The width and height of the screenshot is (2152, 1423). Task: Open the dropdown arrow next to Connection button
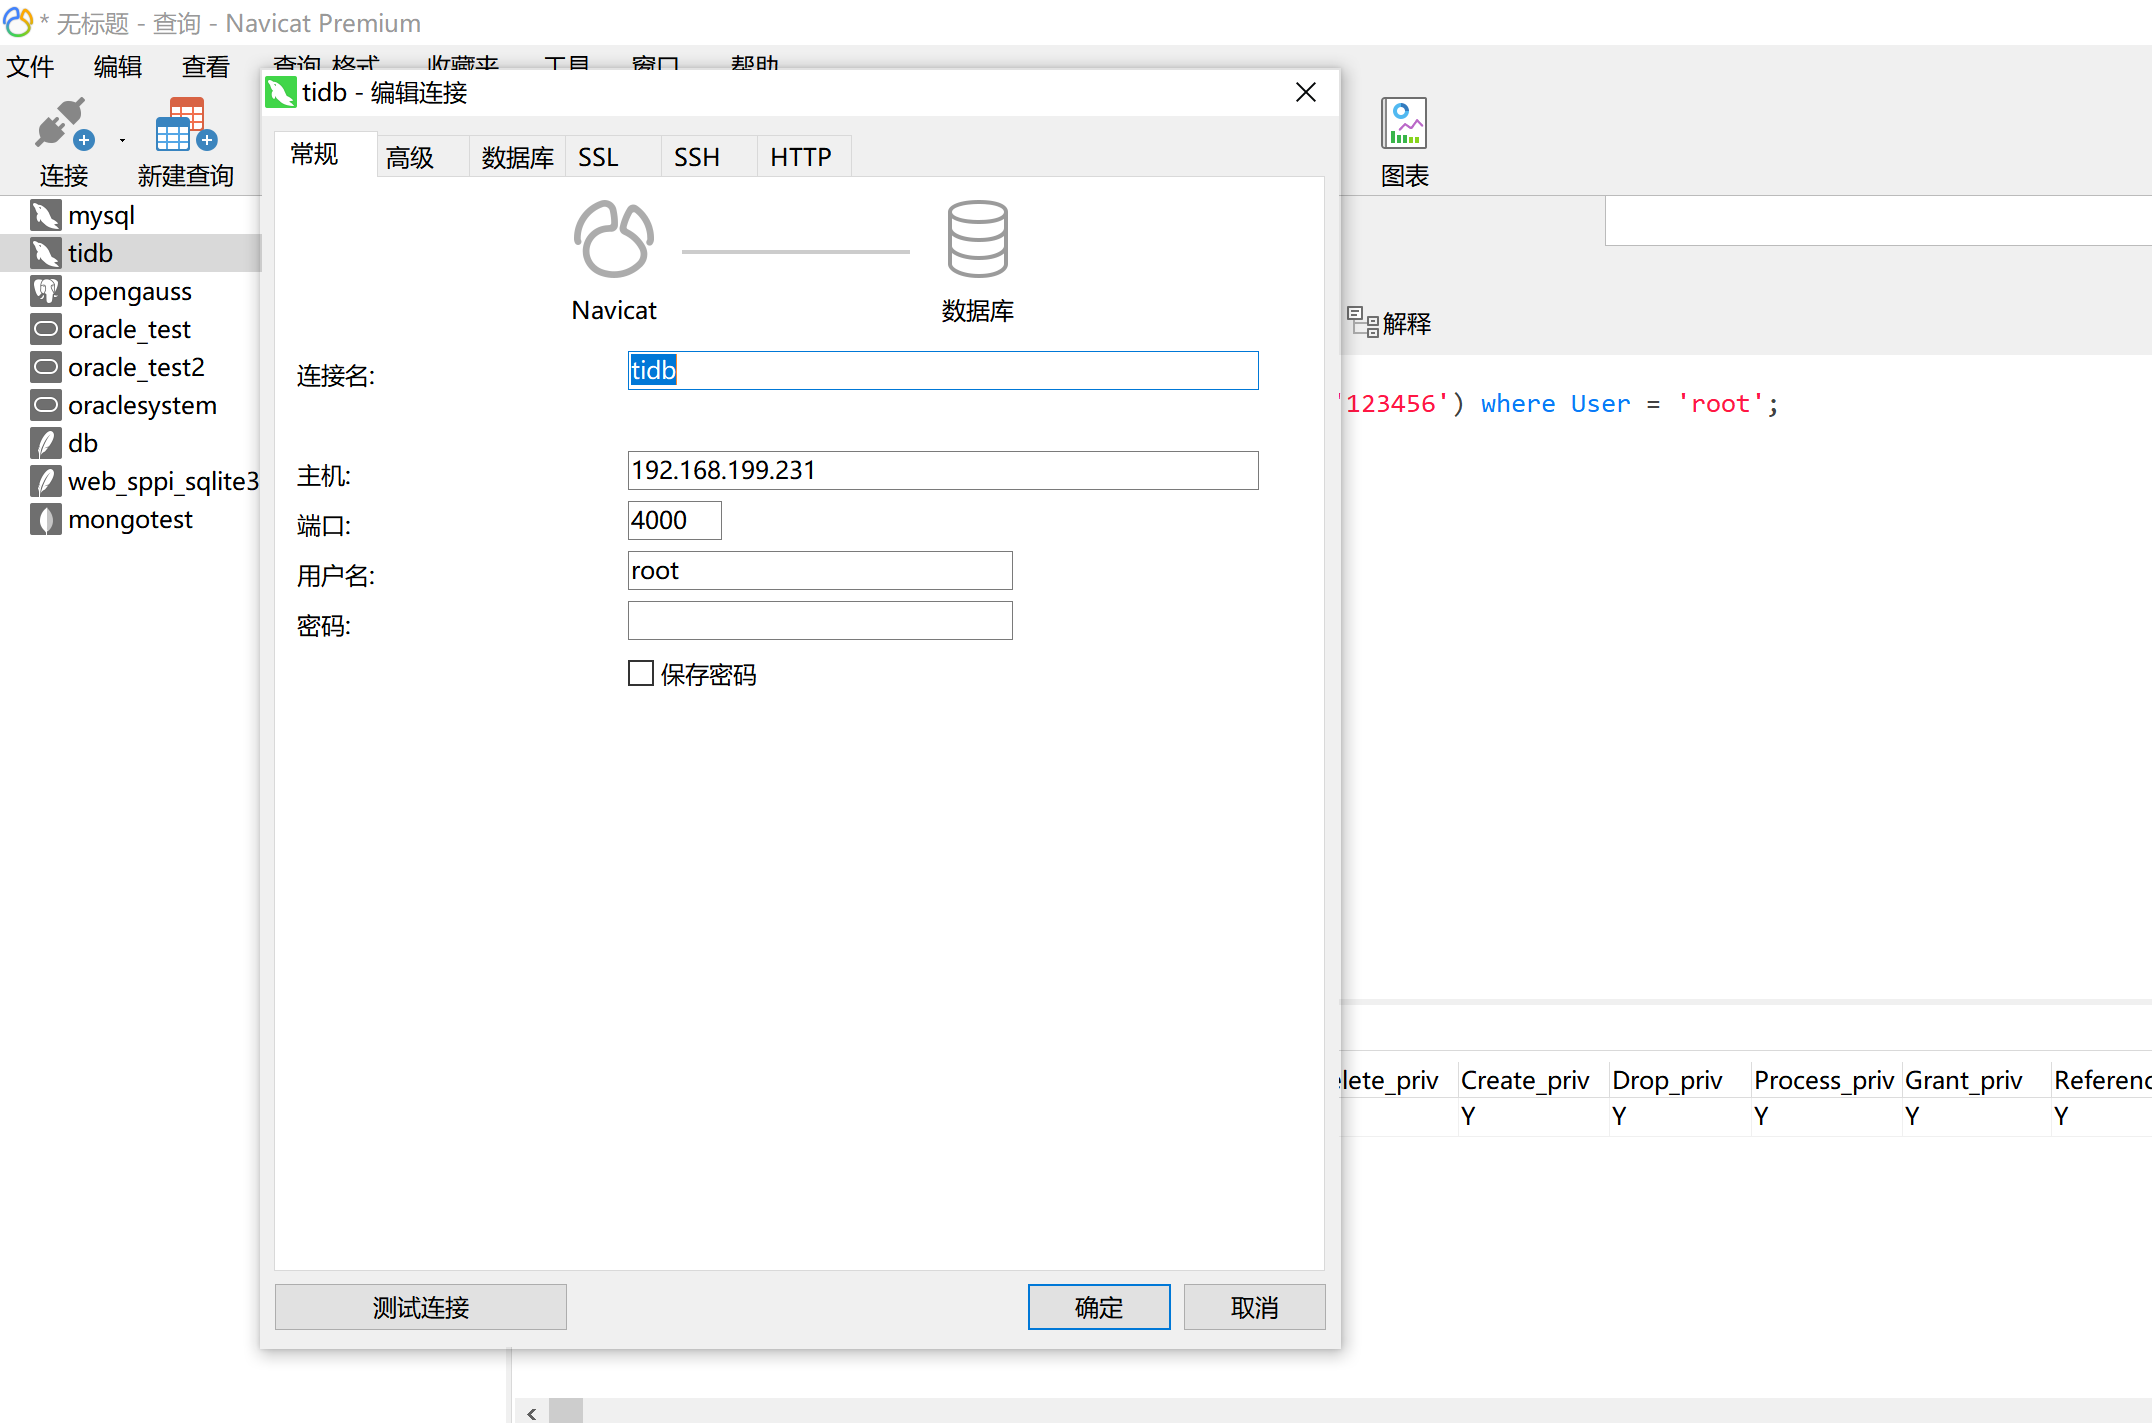(x=122, y=141)
